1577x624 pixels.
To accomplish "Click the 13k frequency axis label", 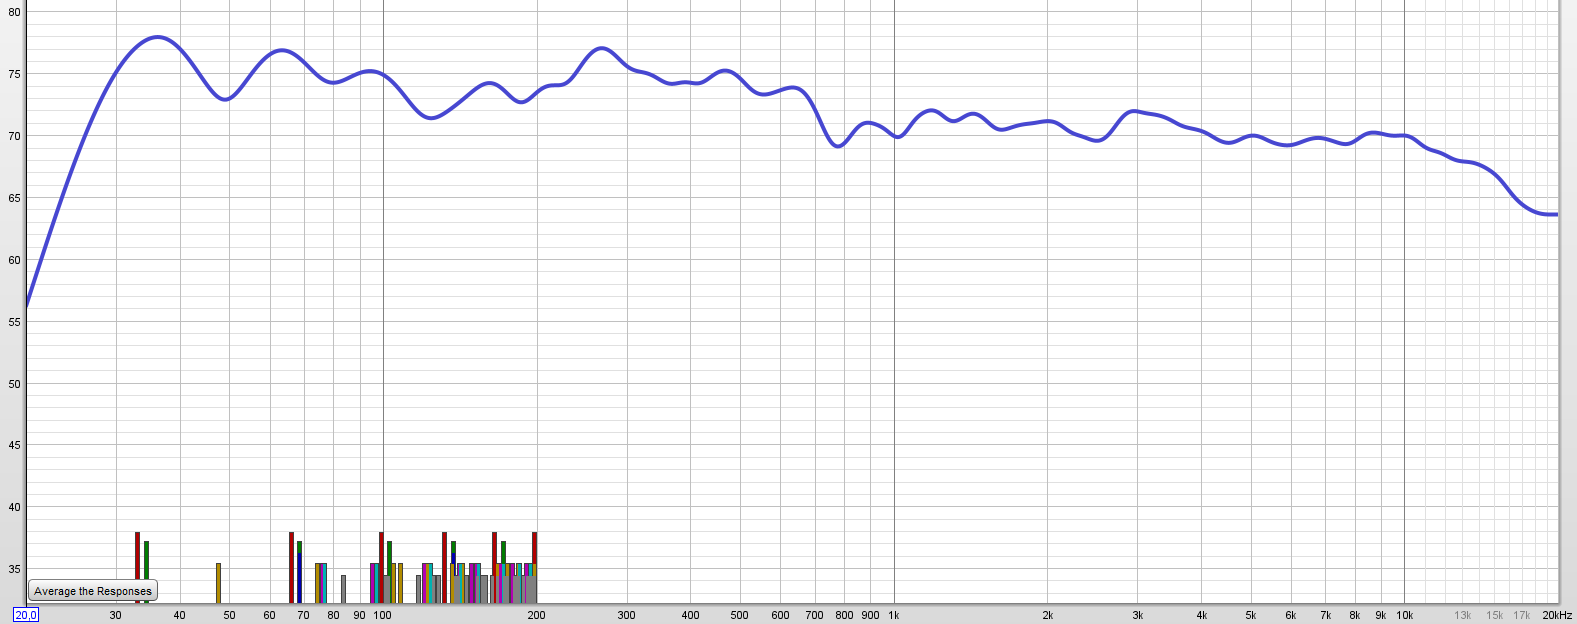I will (x=1463, y=615).
